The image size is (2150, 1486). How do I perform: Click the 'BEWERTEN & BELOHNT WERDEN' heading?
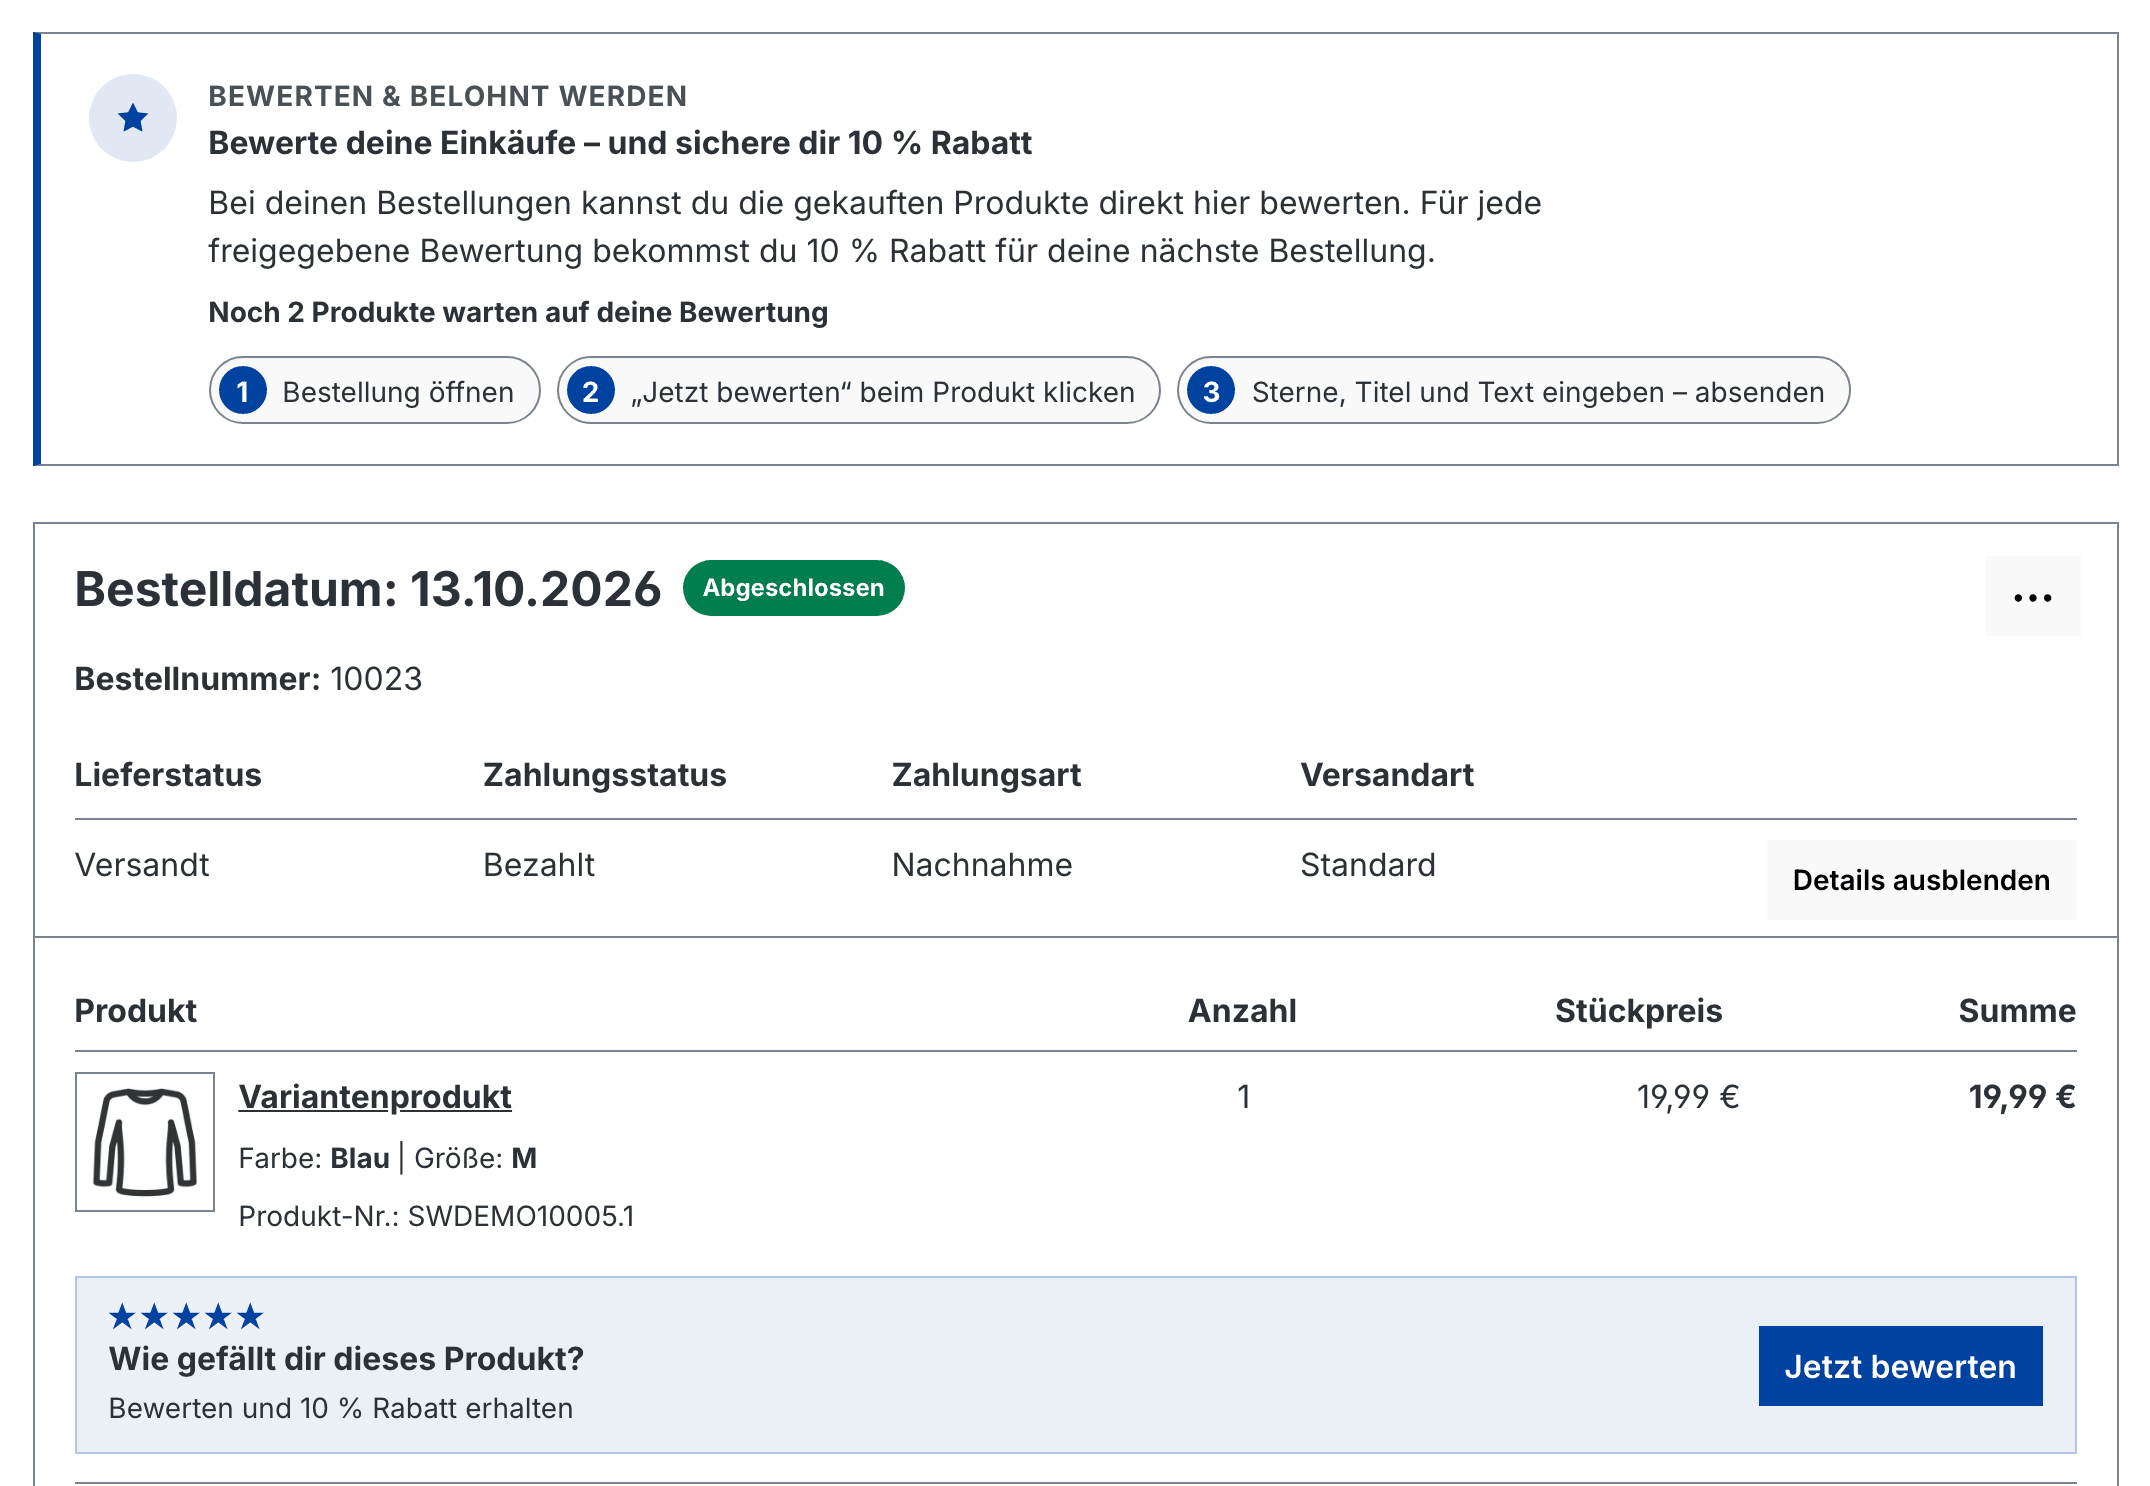tap(448, 96)
